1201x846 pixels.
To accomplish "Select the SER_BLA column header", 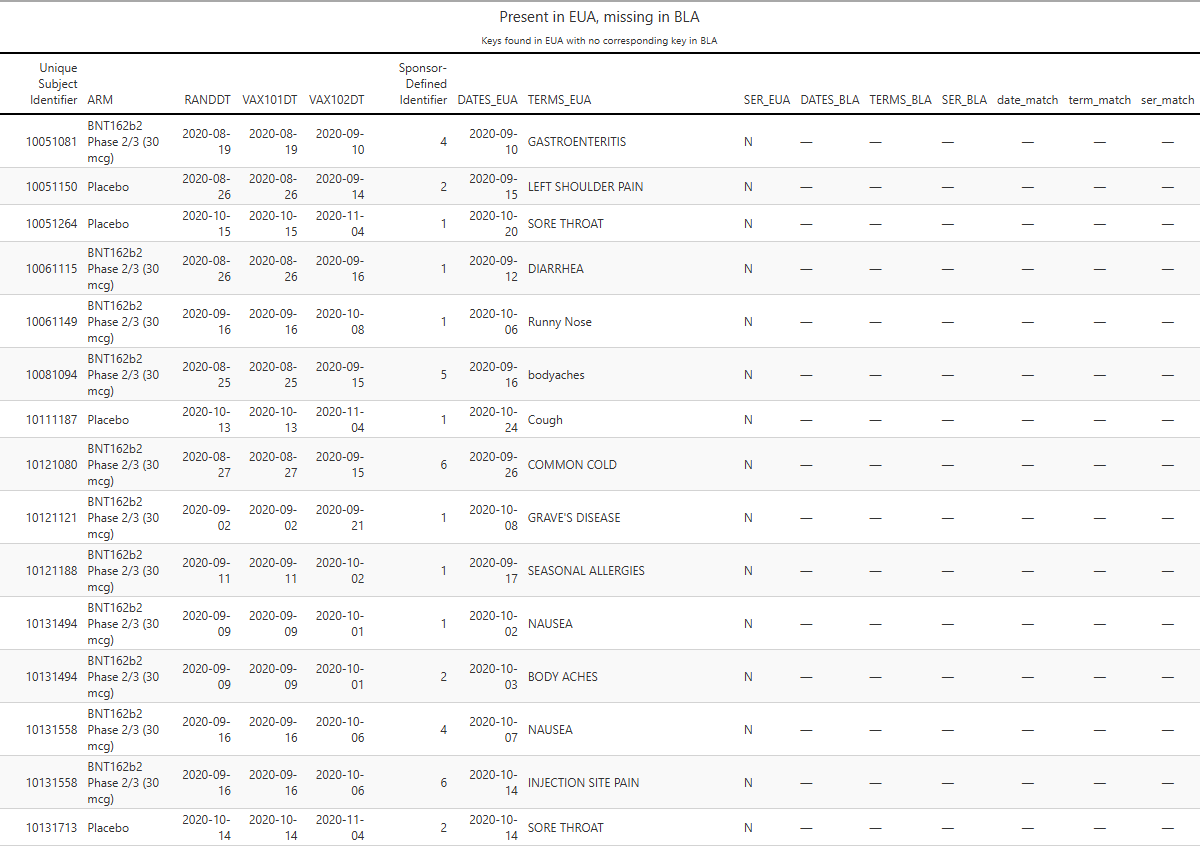I will (964, 100).
